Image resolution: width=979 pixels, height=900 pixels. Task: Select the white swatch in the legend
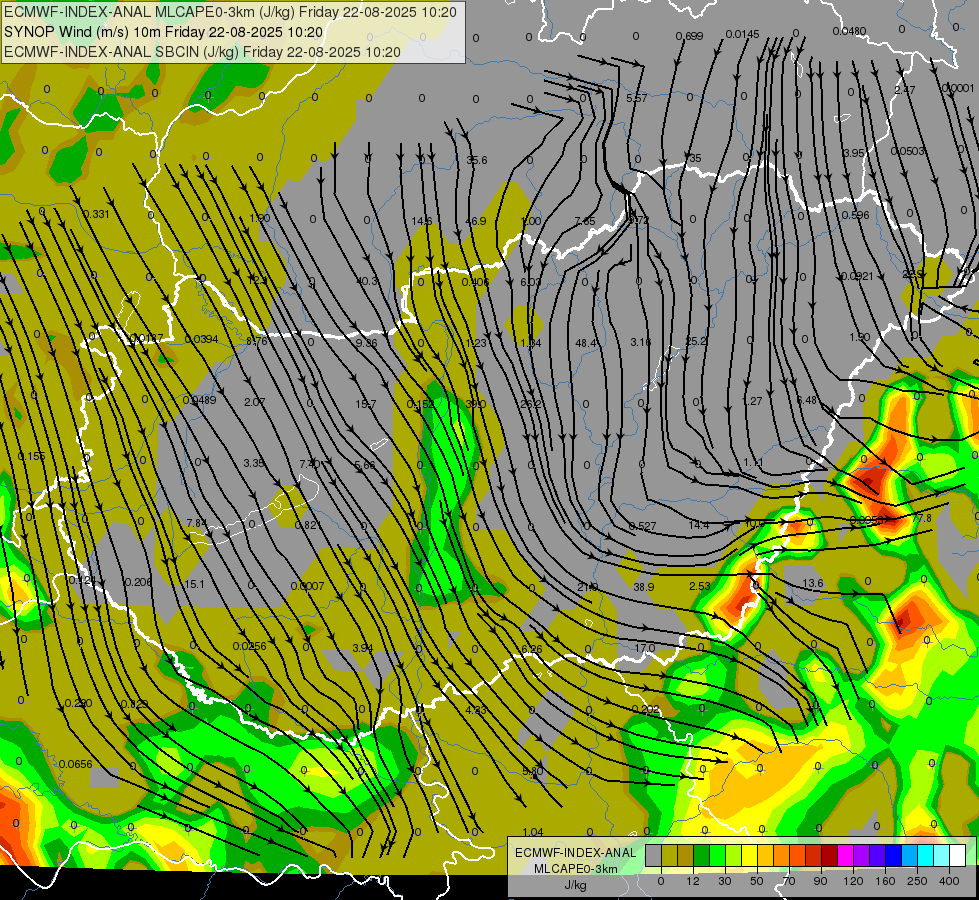[957, 855]
